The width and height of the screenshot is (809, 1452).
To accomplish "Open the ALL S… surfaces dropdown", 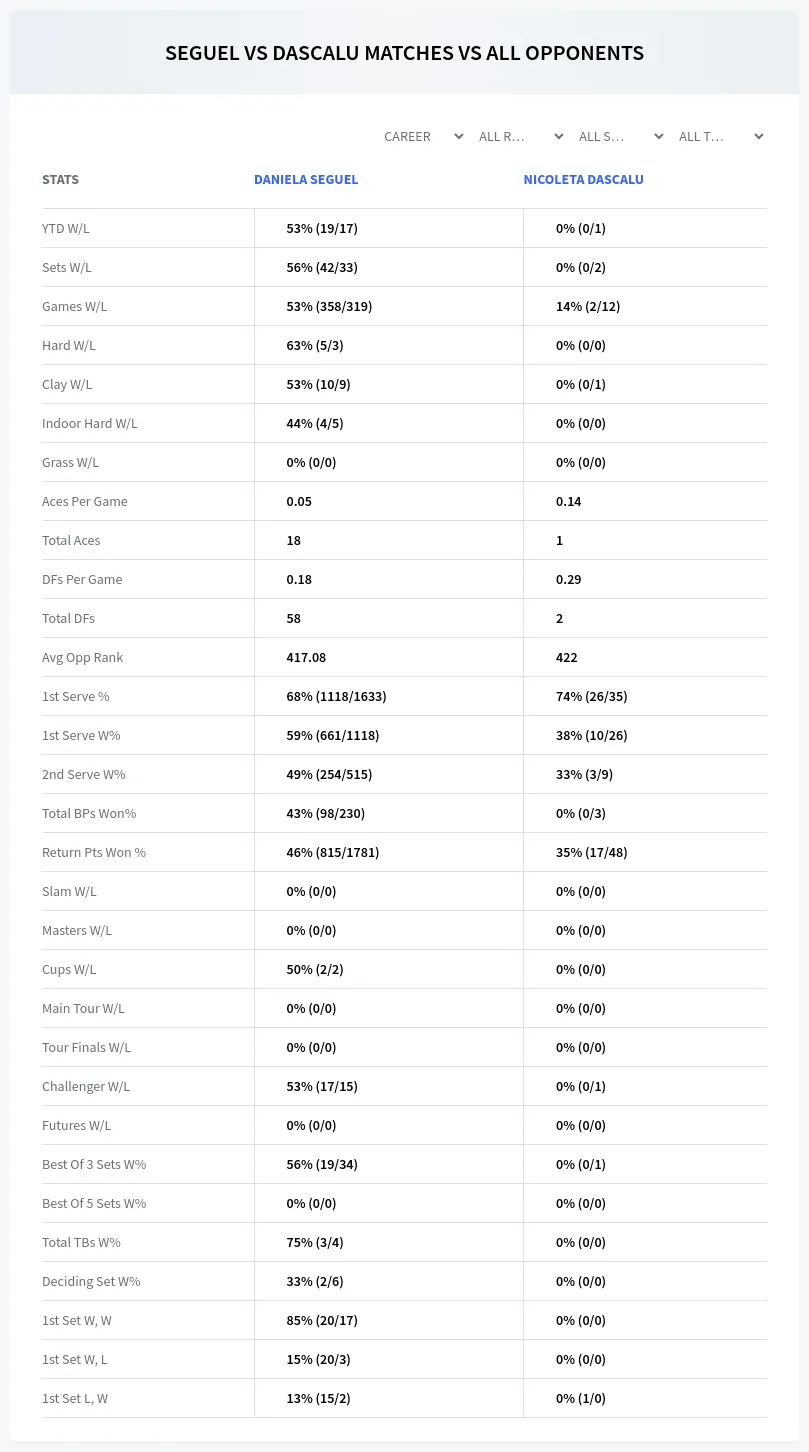I will tap(621, 136).
